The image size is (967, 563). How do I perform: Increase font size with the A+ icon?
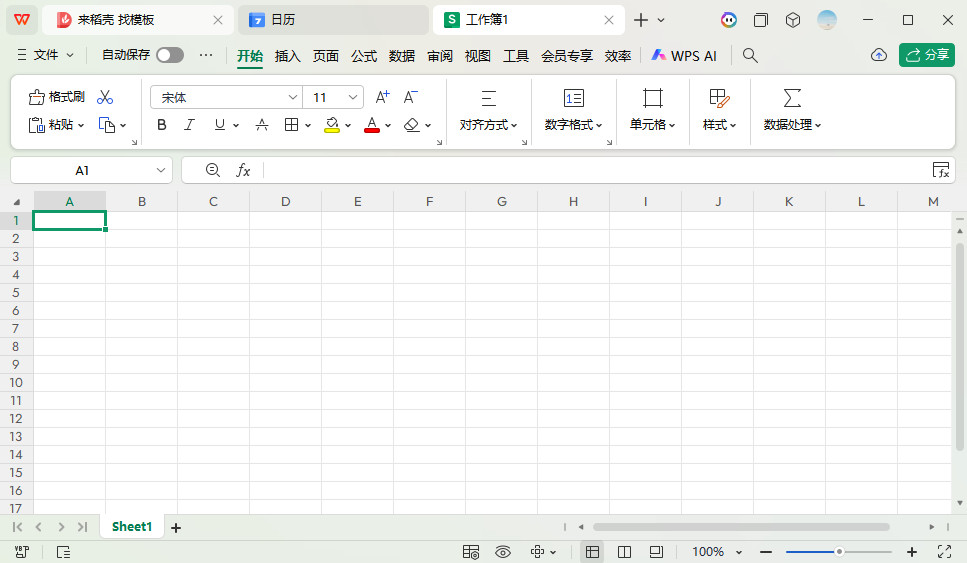(x=382, y=97)
